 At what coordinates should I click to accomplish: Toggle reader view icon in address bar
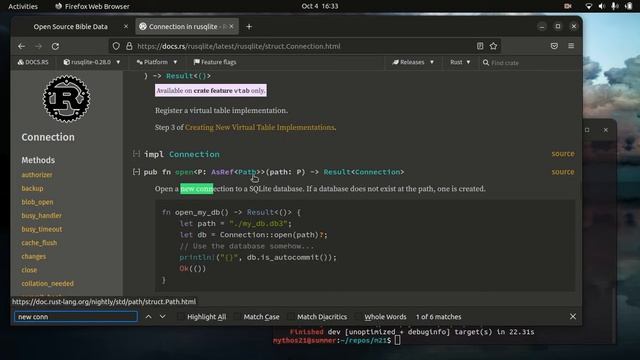480,46
